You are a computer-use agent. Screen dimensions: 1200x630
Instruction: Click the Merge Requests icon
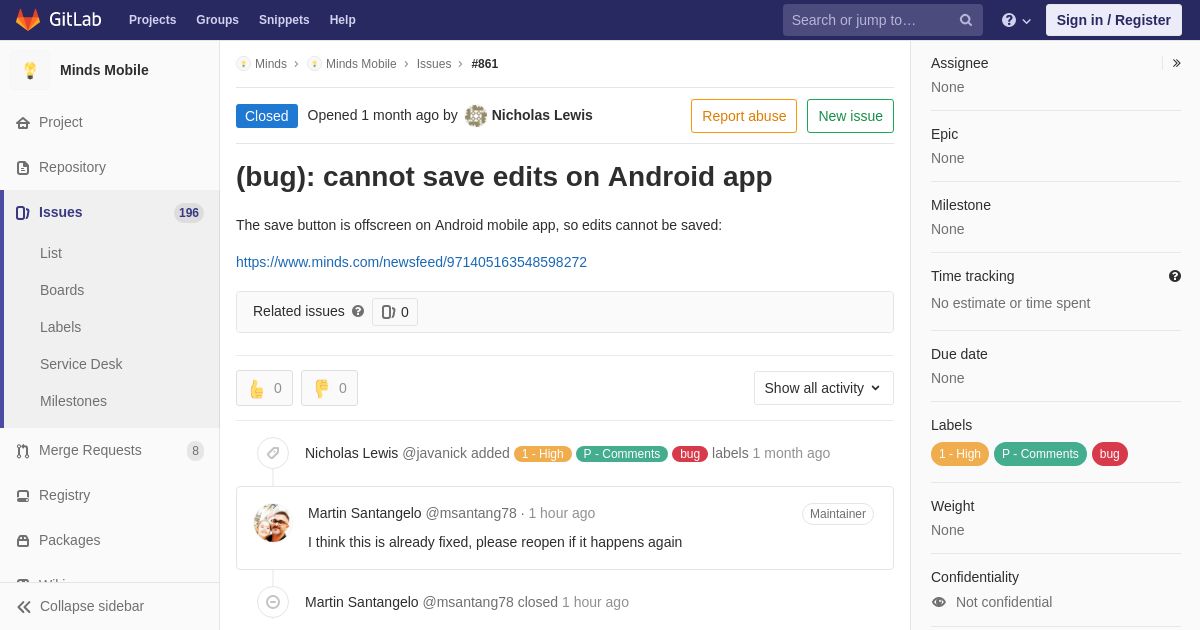pyautogui.click(x=23, y=451)
